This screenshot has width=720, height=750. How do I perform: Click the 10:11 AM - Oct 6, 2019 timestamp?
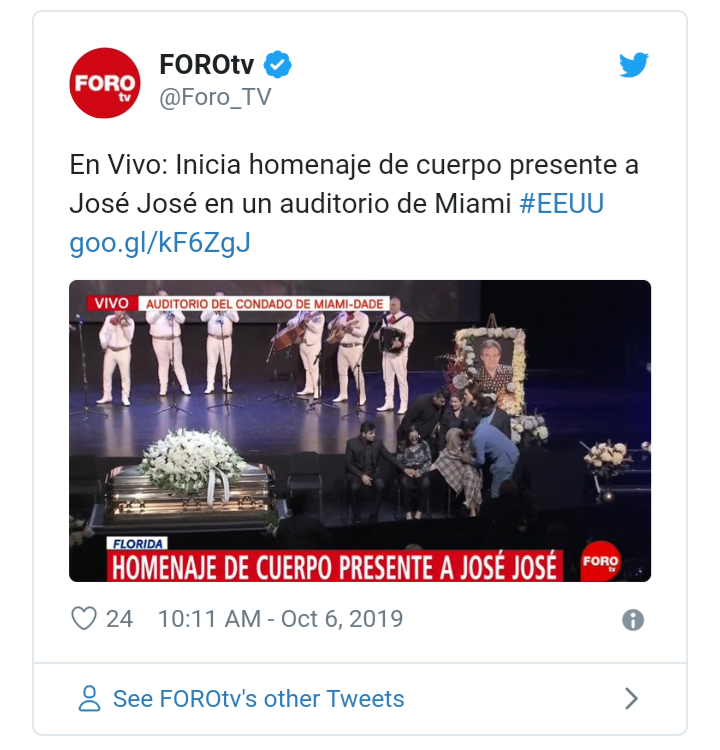coord(280,618)
